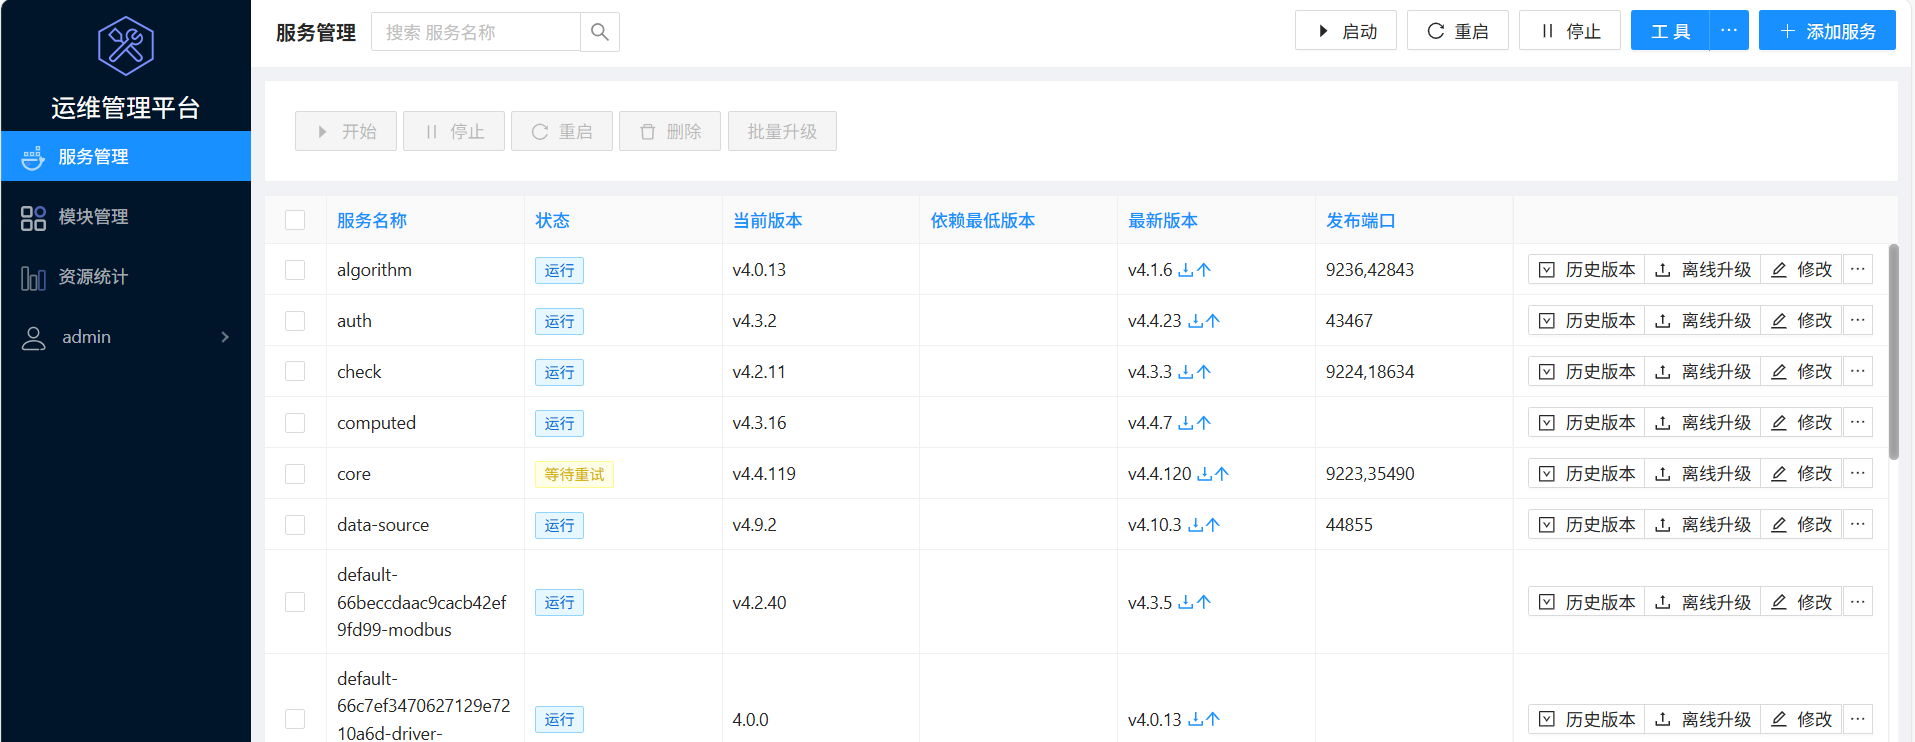Open 历史版本 for algorithm row
The image size is (1915, 742).
point(1587,270)
